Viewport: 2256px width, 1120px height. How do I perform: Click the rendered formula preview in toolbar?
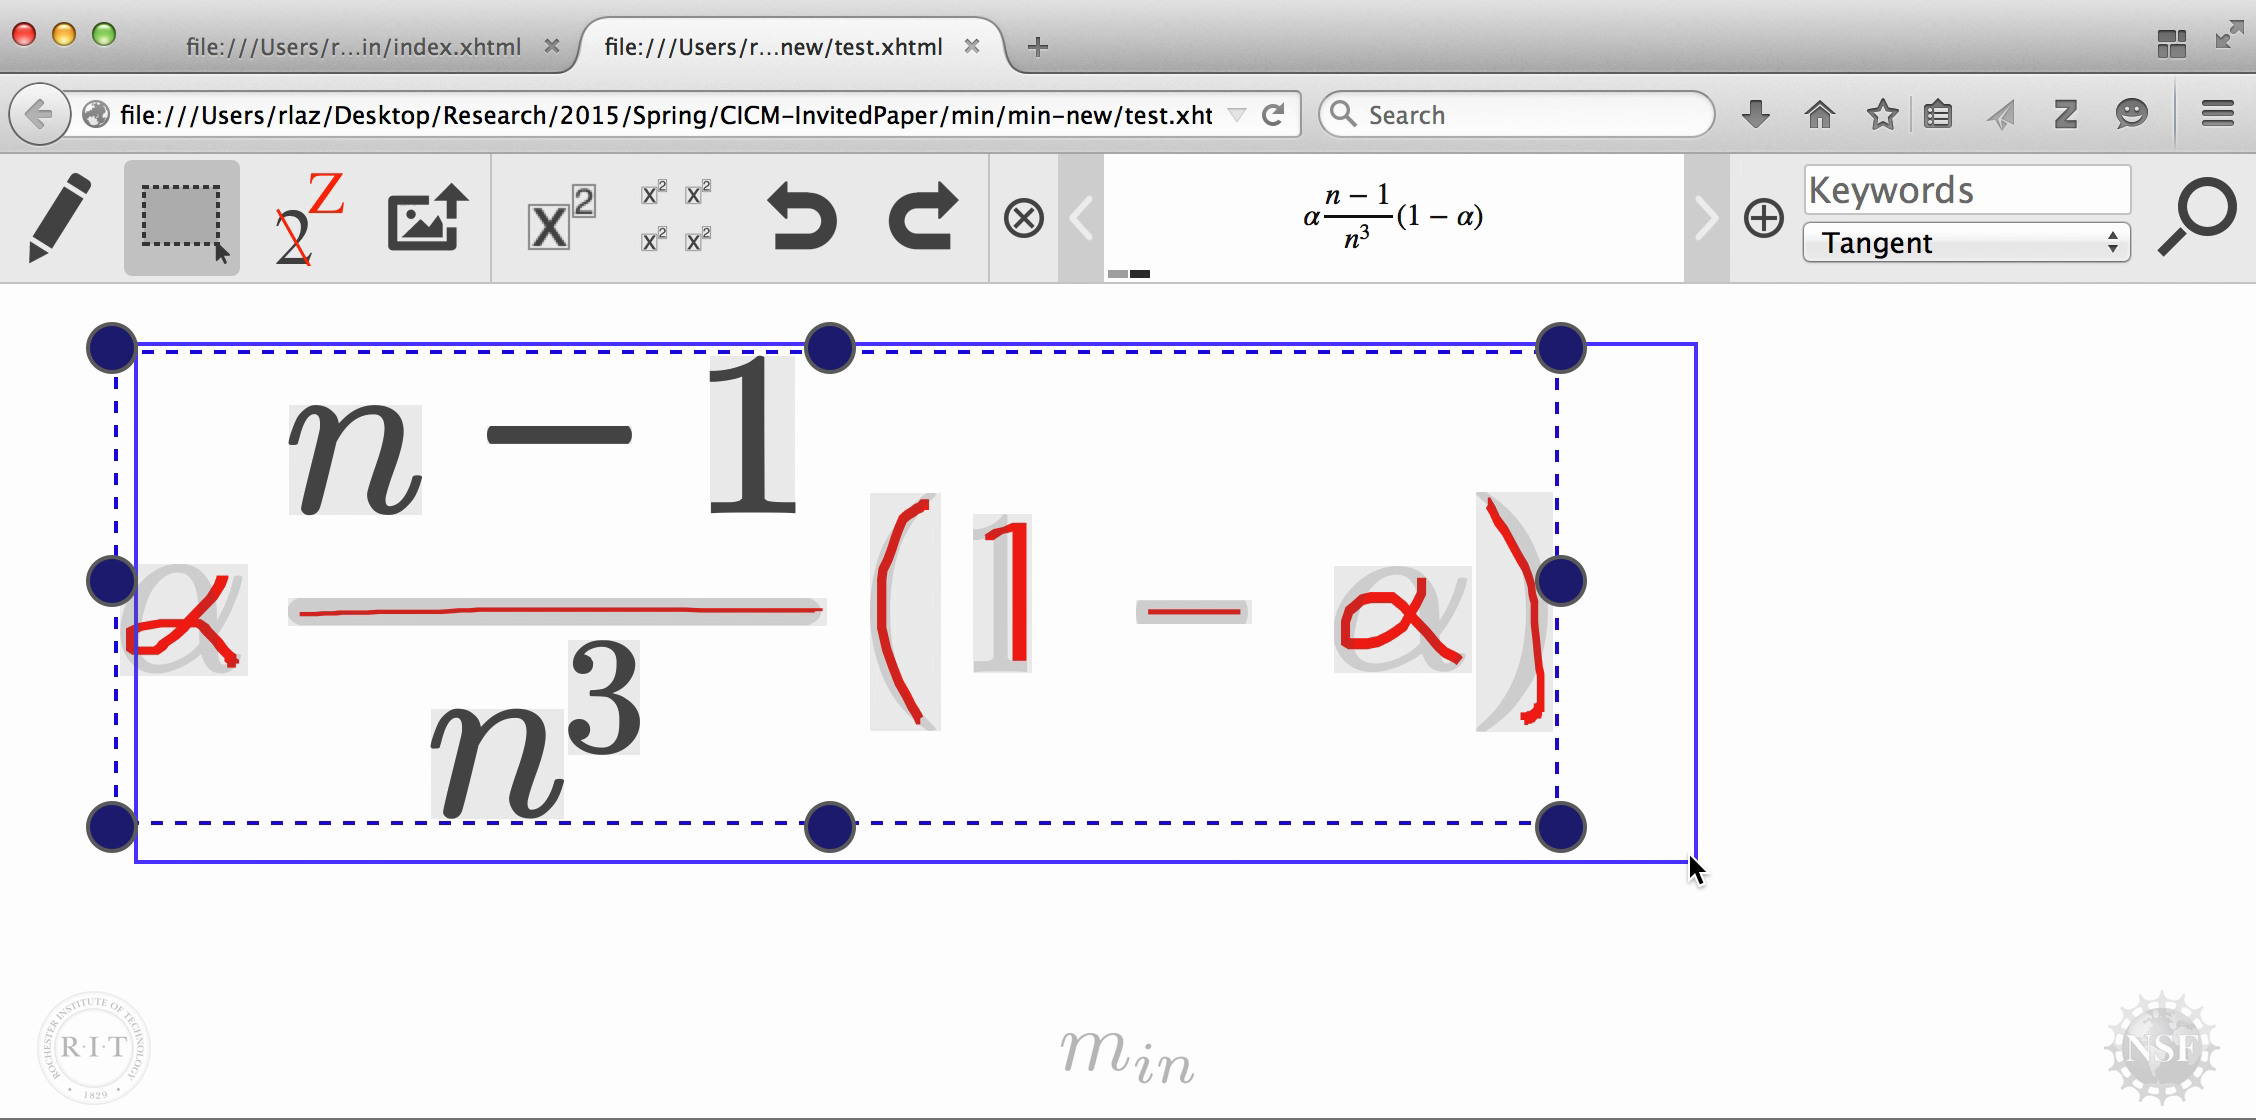coord(1394,218)
